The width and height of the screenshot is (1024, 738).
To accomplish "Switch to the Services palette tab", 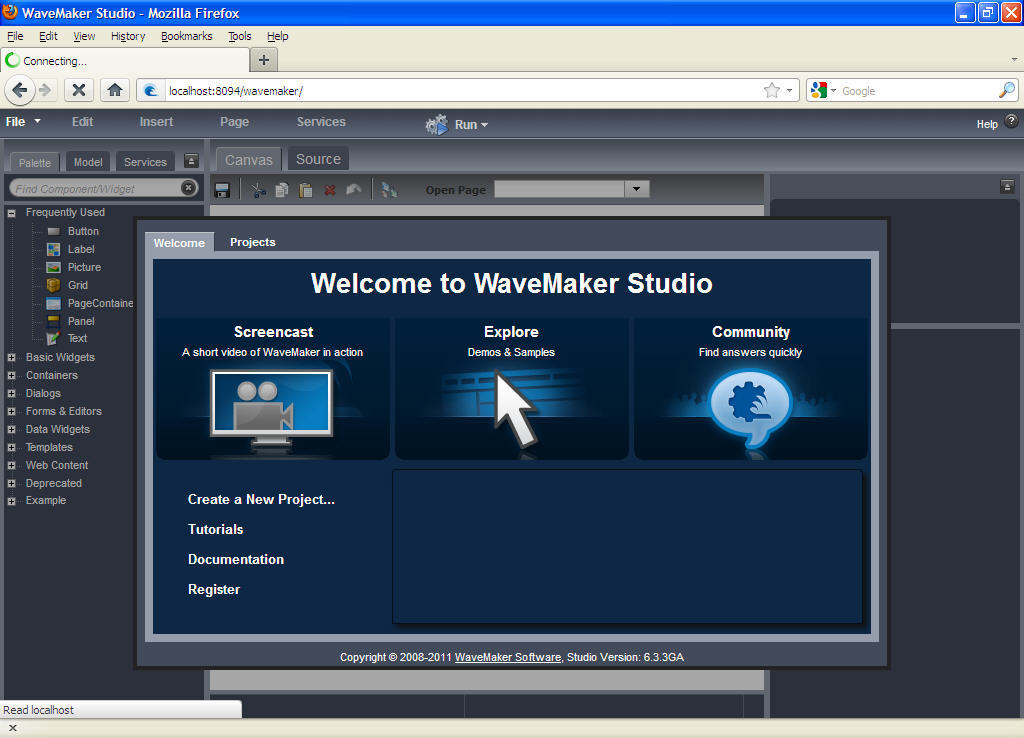I will tap(145, 162).
